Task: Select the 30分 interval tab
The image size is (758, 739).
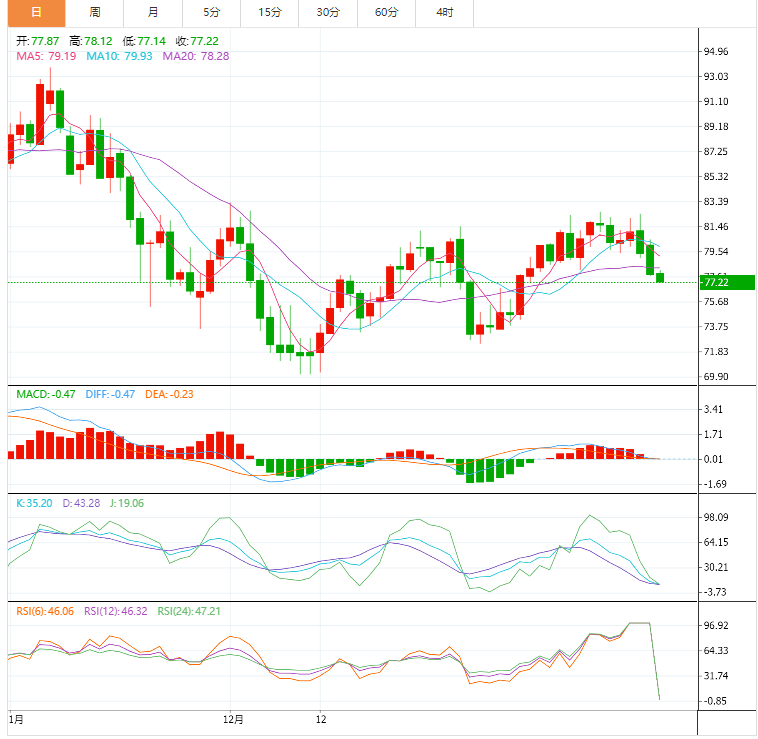Action: coord(327,13)
